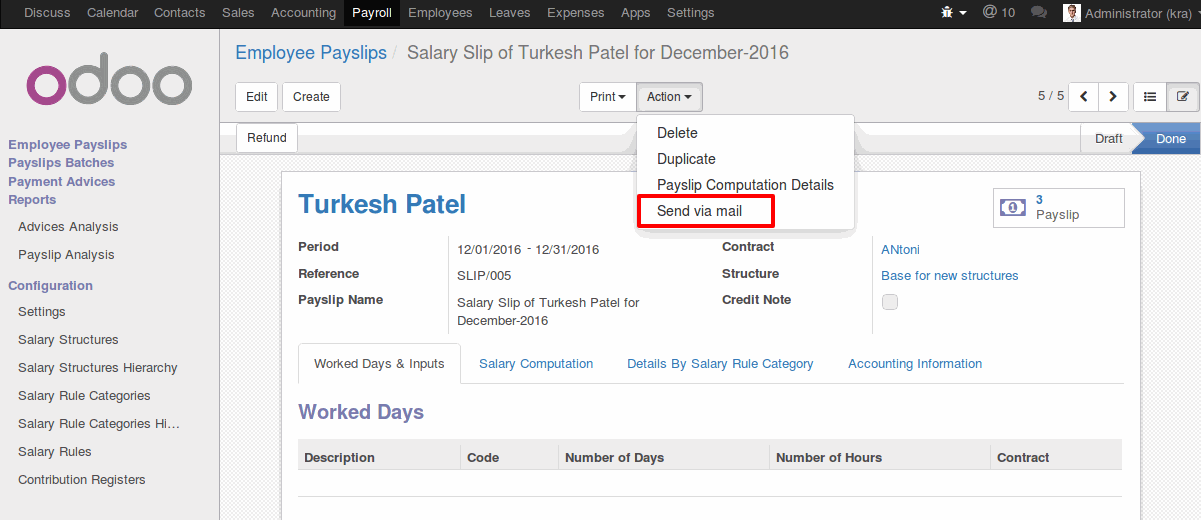Open Salary Structures in sidebar

tap(68, 340)
